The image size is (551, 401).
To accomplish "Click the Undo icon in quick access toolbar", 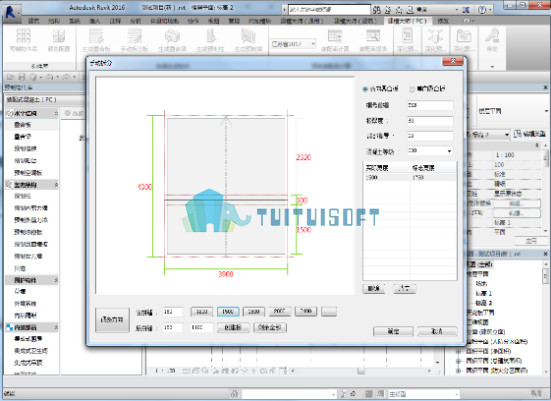I will pos(50,77).
